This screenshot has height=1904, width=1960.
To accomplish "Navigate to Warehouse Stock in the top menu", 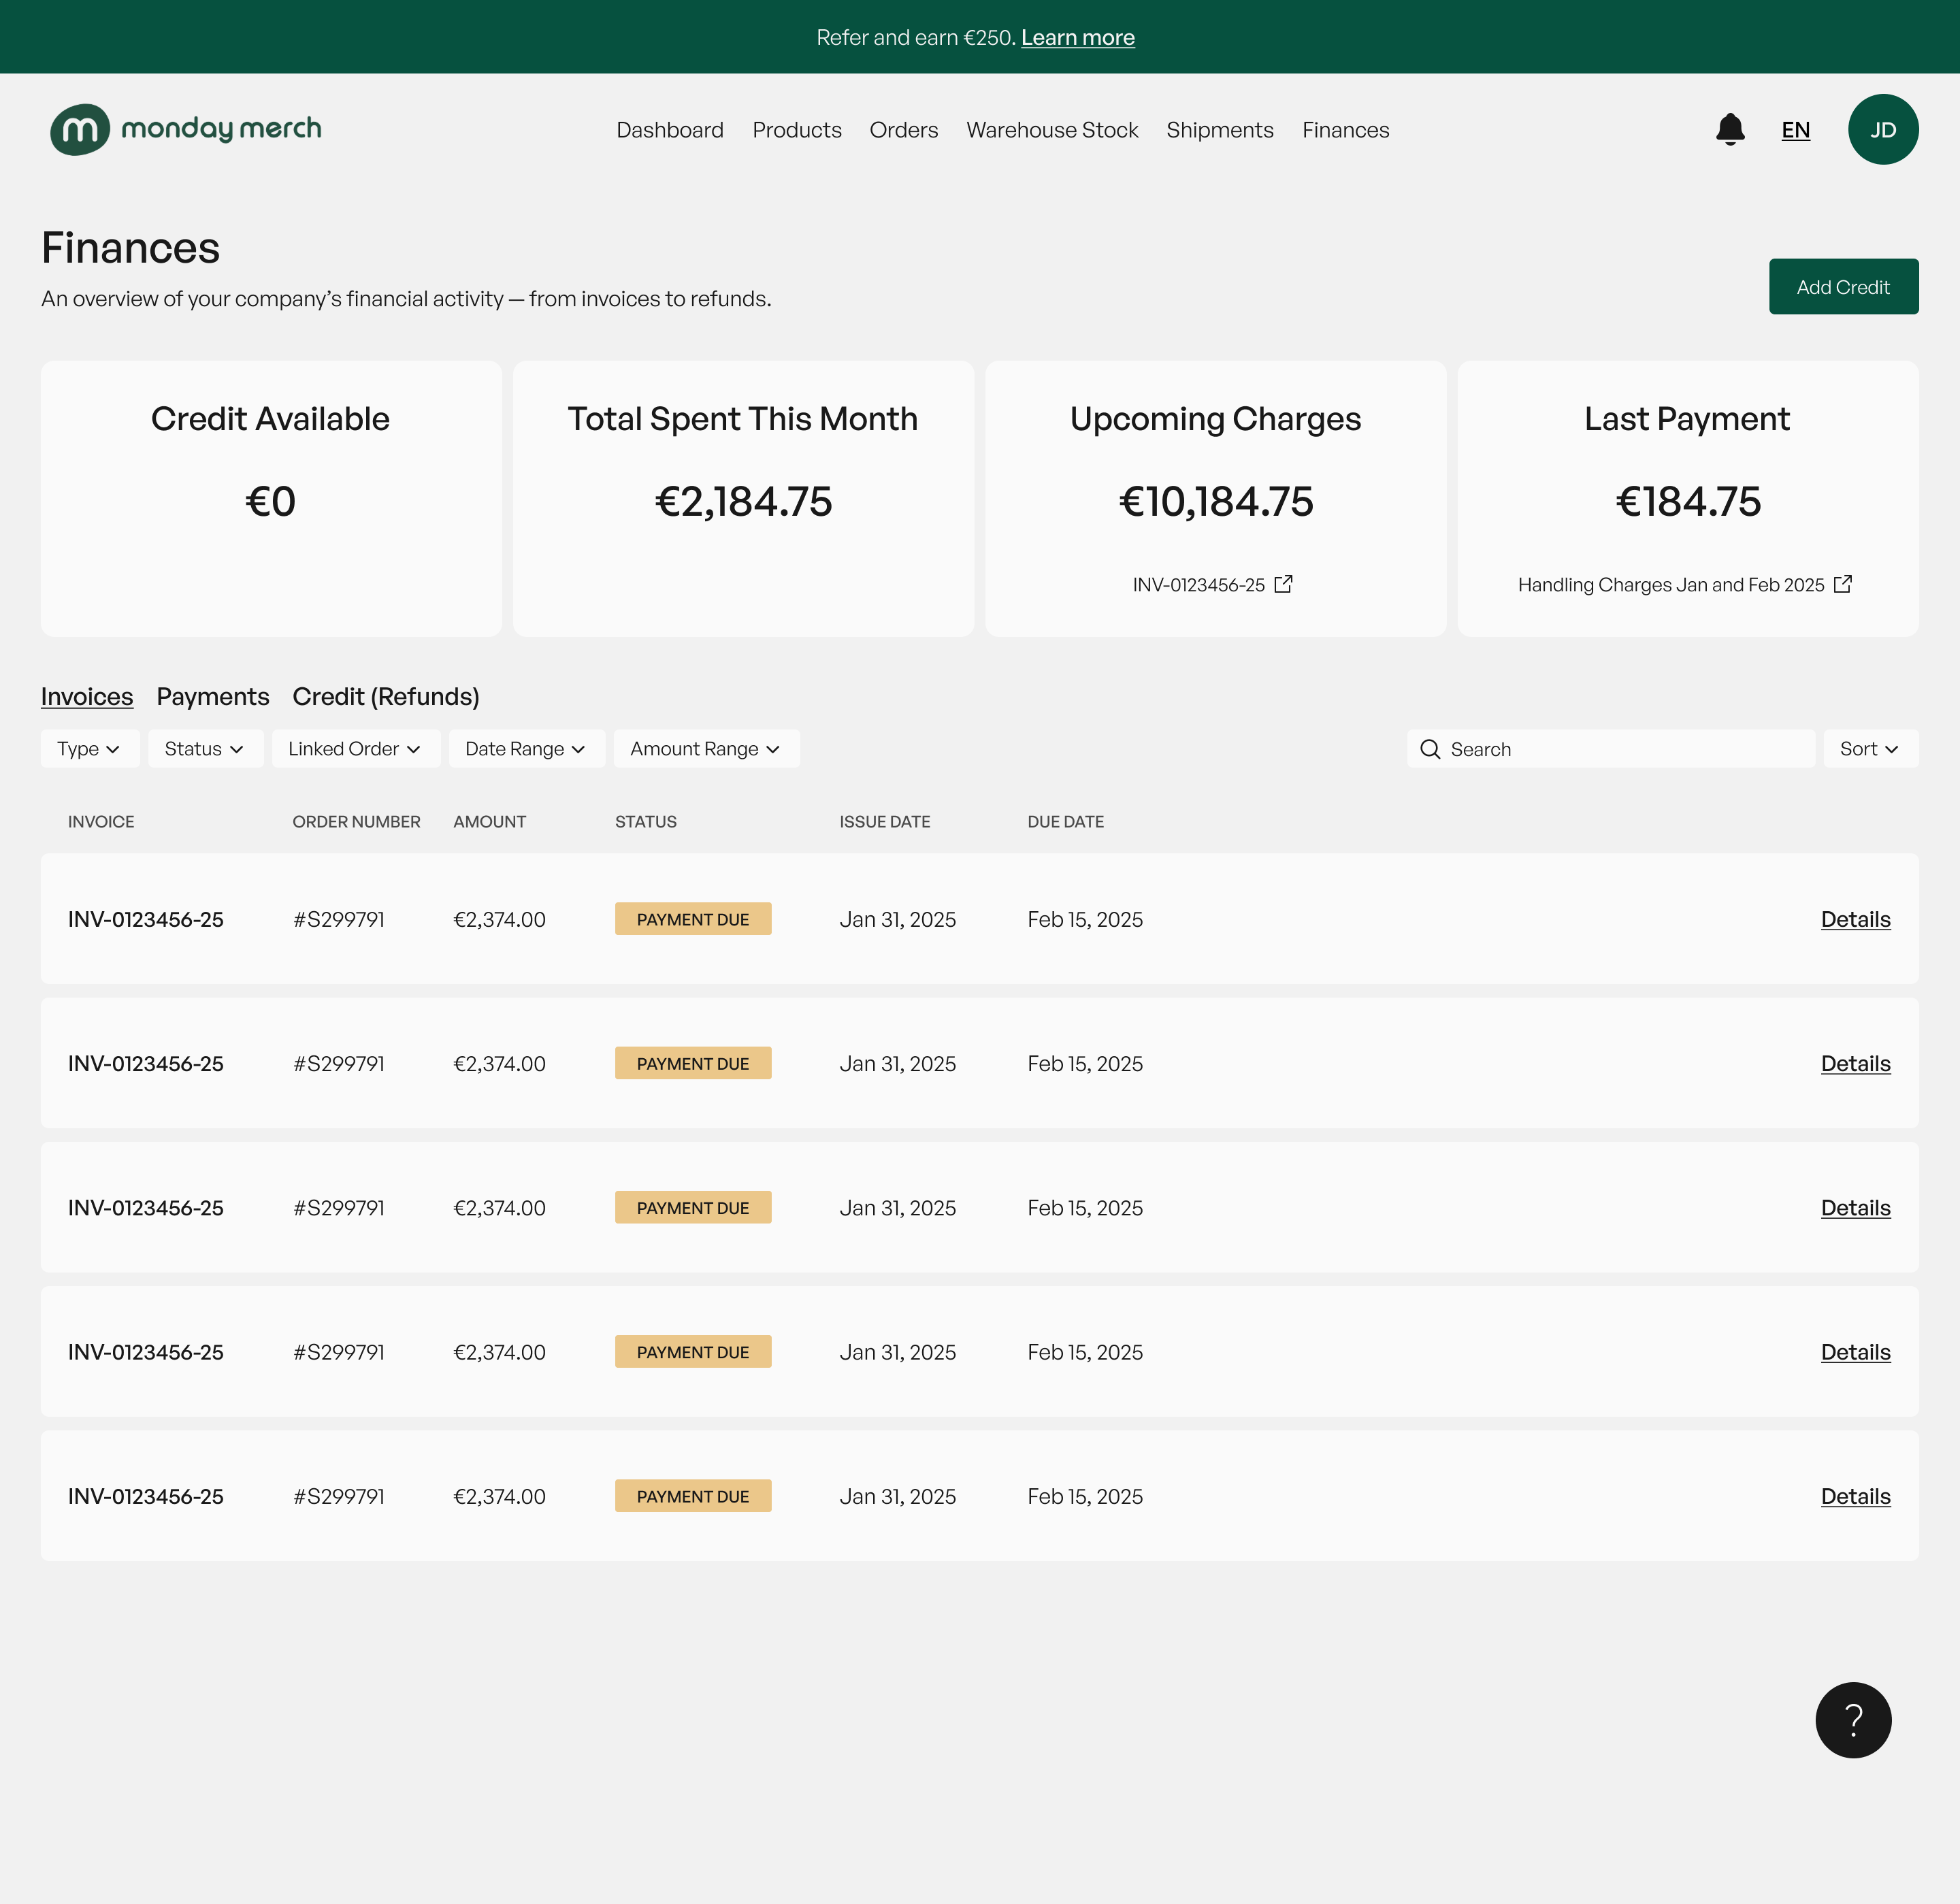I will (x=1052, y=129).
